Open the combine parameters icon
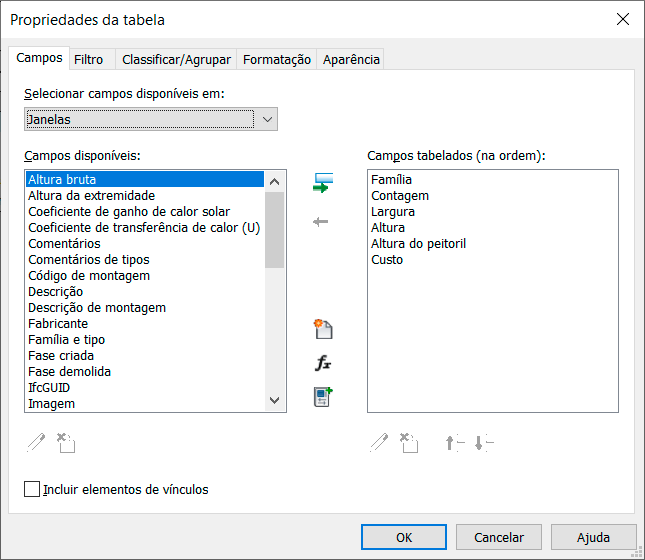This screenshot has width=645, height=560. tap(323, 397)
